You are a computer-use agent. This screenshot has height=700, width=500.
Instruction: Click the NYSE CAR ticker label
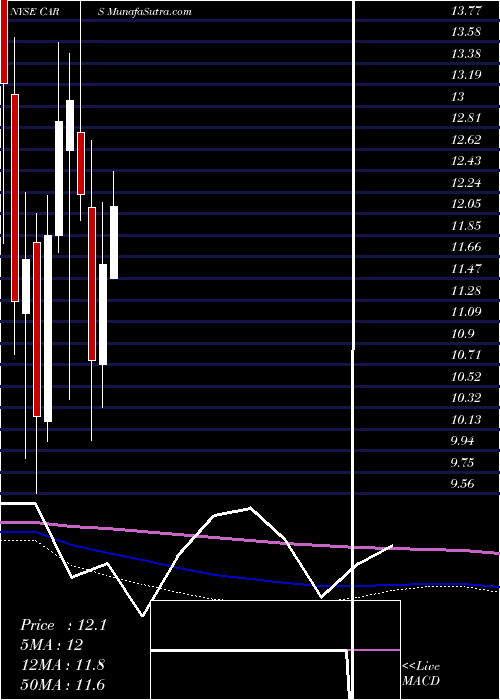[34, 12]
